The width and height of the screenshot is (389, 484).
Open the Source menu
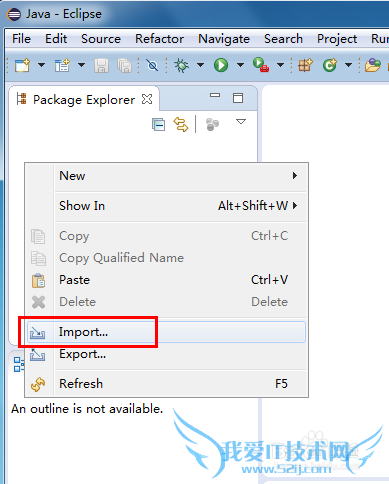tap(101, 39)
